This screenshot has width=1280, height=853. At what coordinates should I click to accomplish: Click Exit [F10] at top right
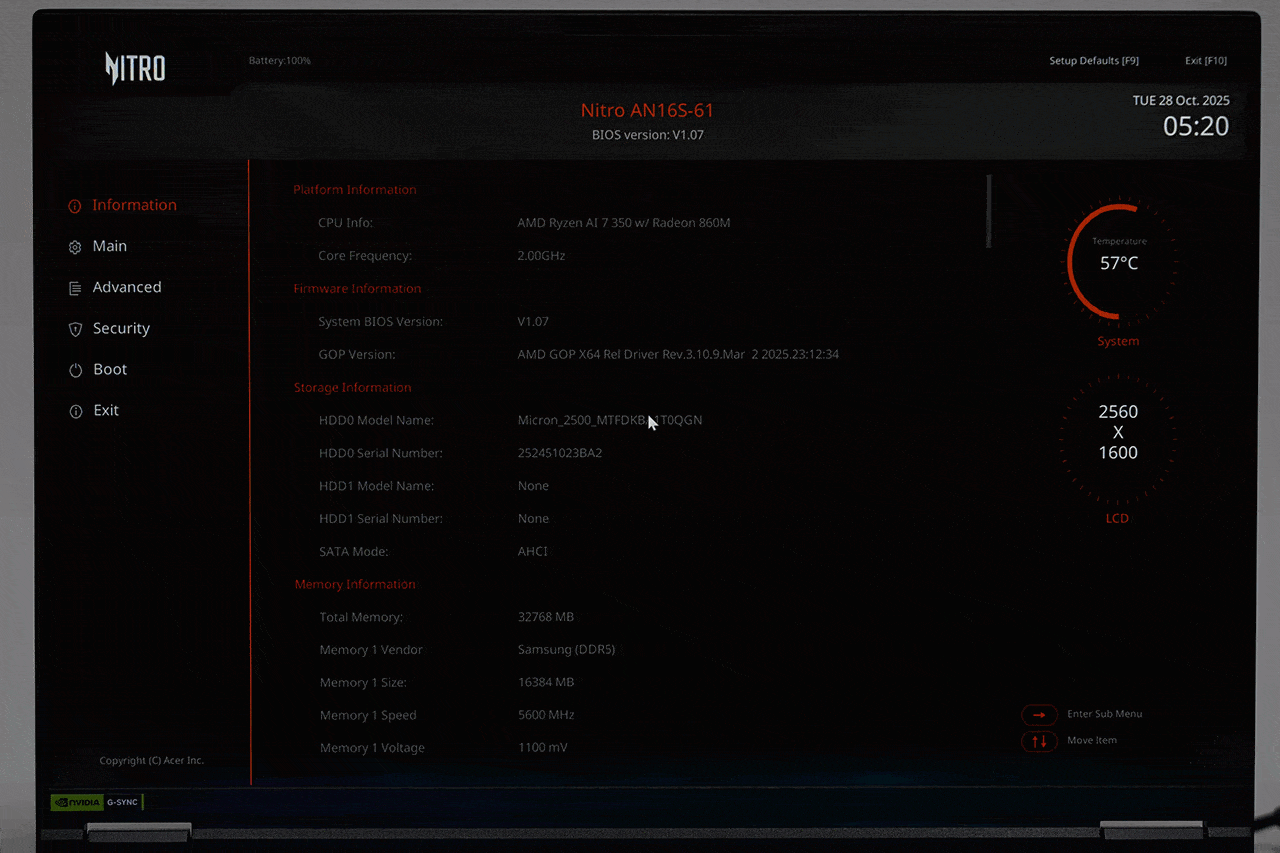pyautogui.click(x=1205, y=60)
